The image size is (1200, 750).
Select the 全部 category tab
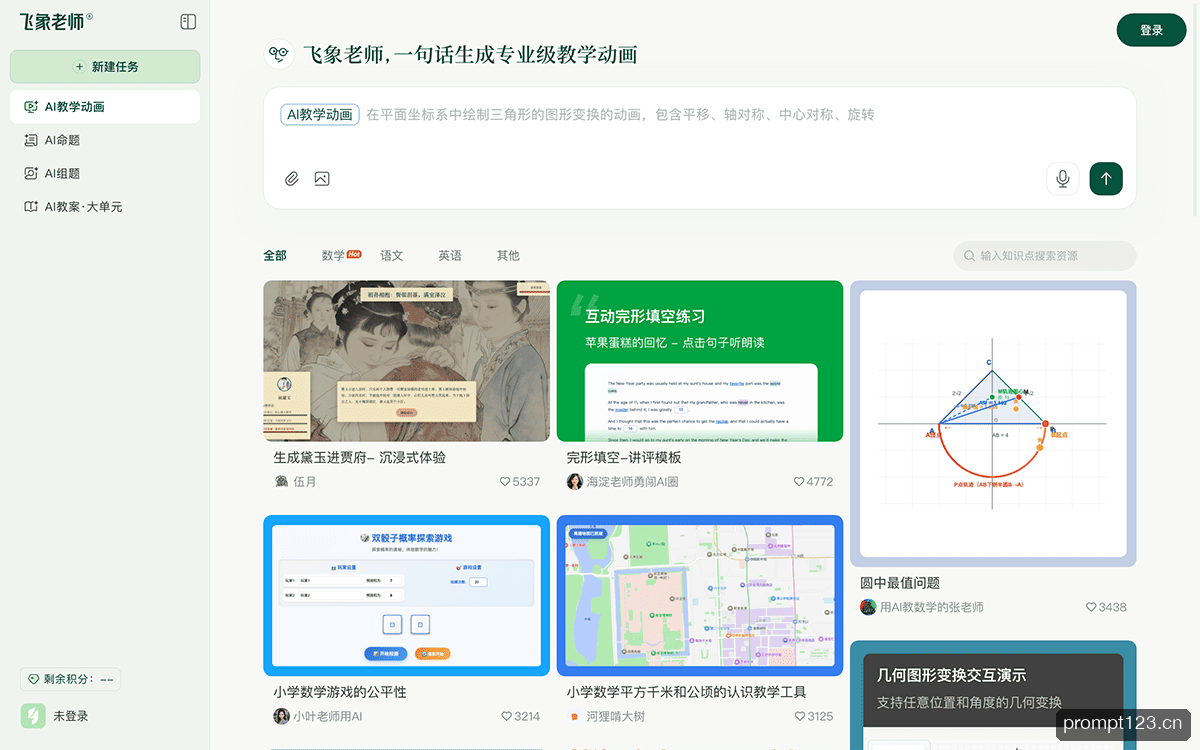tap(275, 256)
